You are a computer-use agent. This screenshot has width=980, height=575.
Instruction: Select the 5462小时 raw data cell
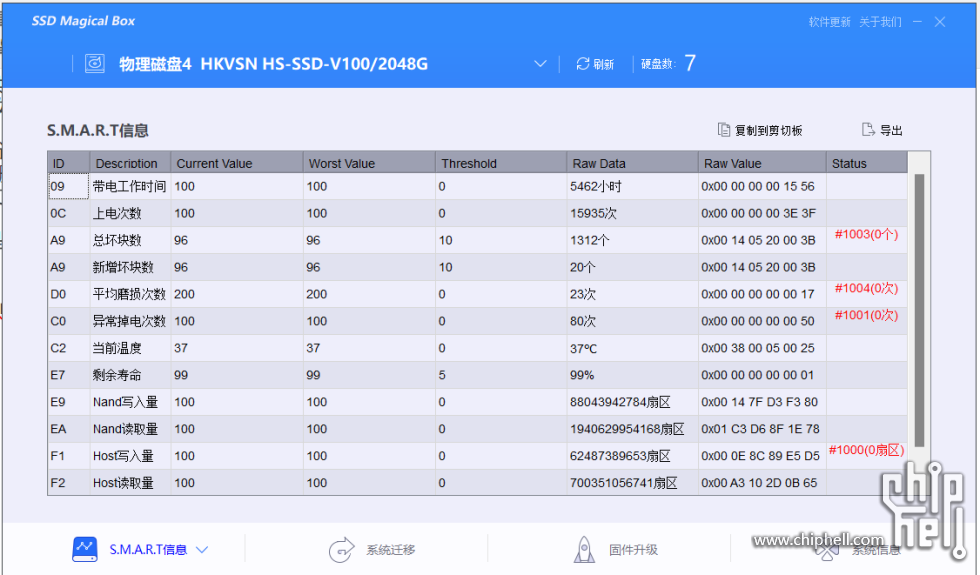[632, 186]
